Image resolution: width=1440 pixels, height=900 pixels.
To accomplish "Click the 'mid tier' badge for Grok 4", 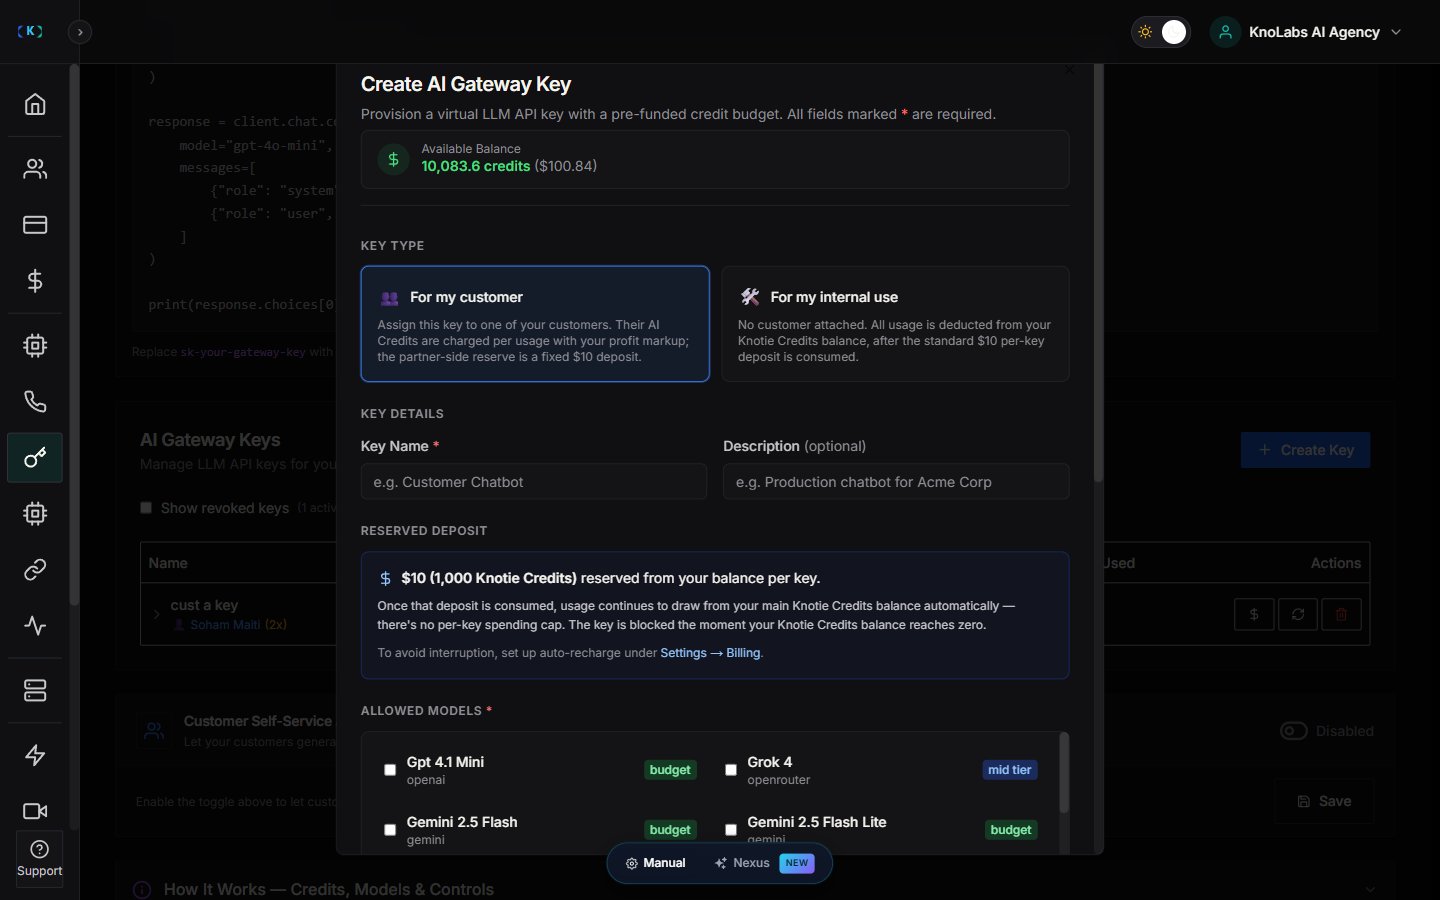I will coord(1009,770).
